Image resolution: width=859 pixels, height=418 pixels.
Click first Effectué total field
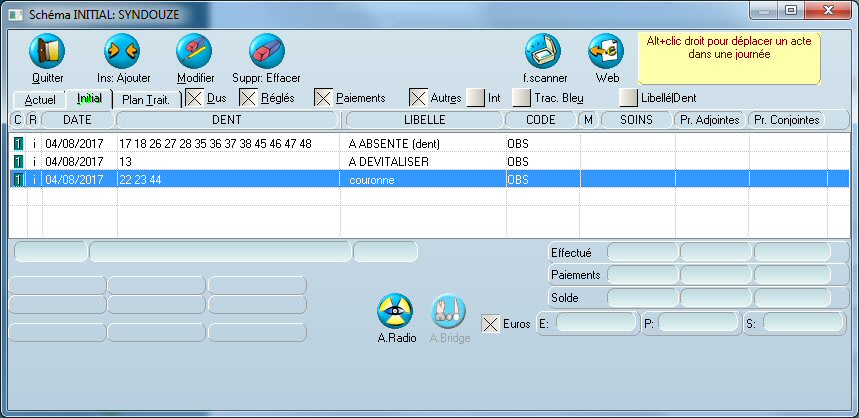642,253
